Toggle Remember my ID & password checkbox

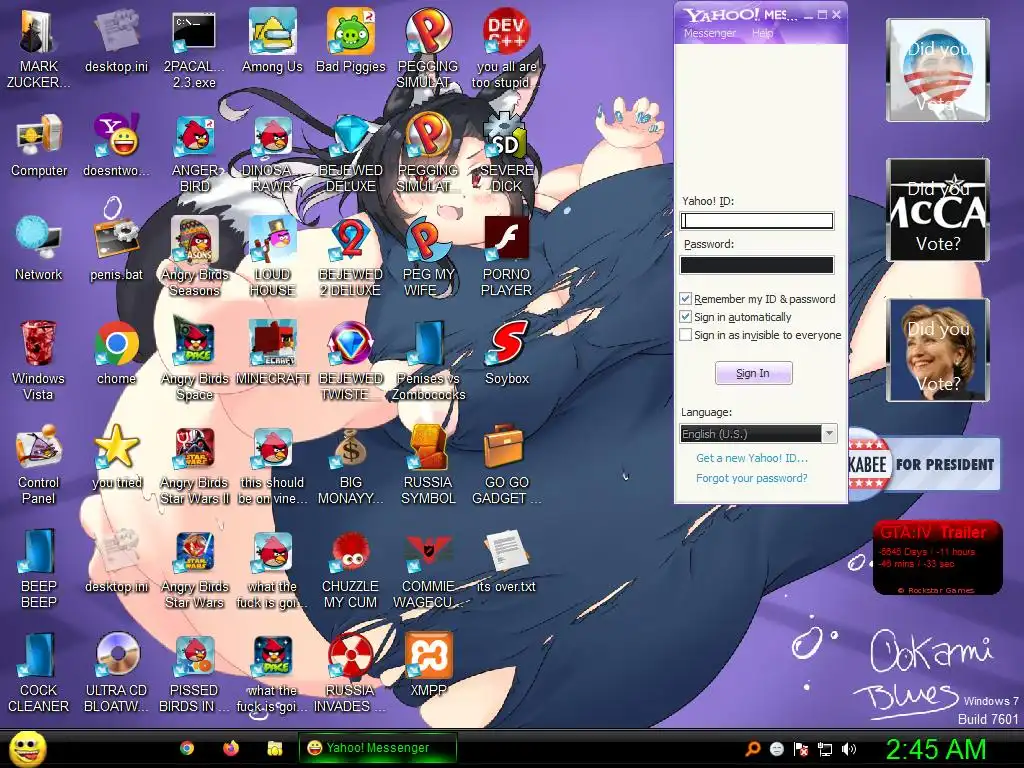[685, 298]
